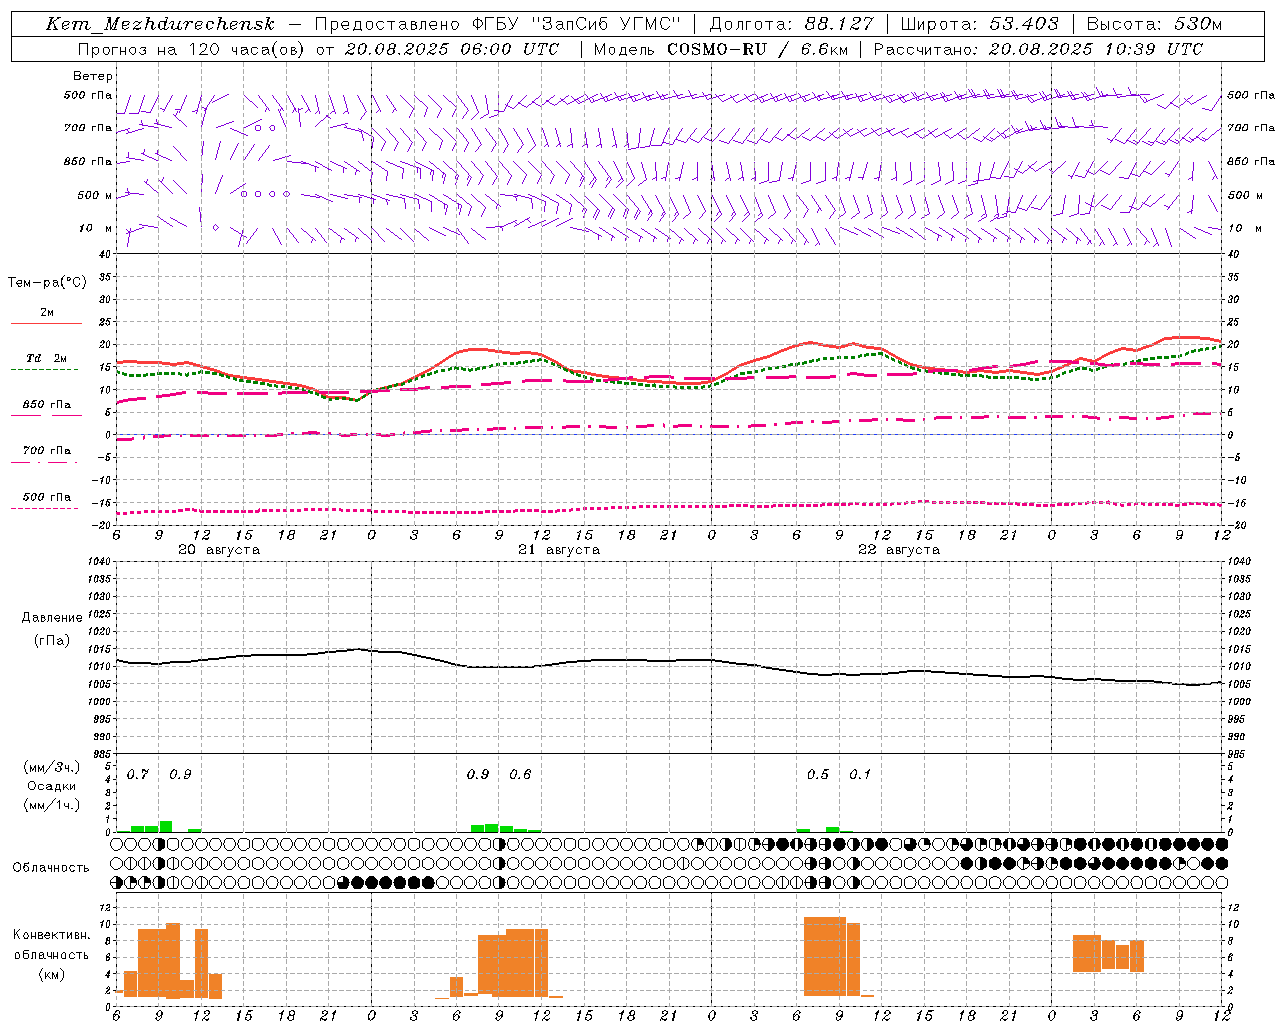Click the 500 гПа temperature legend entry

47,497
